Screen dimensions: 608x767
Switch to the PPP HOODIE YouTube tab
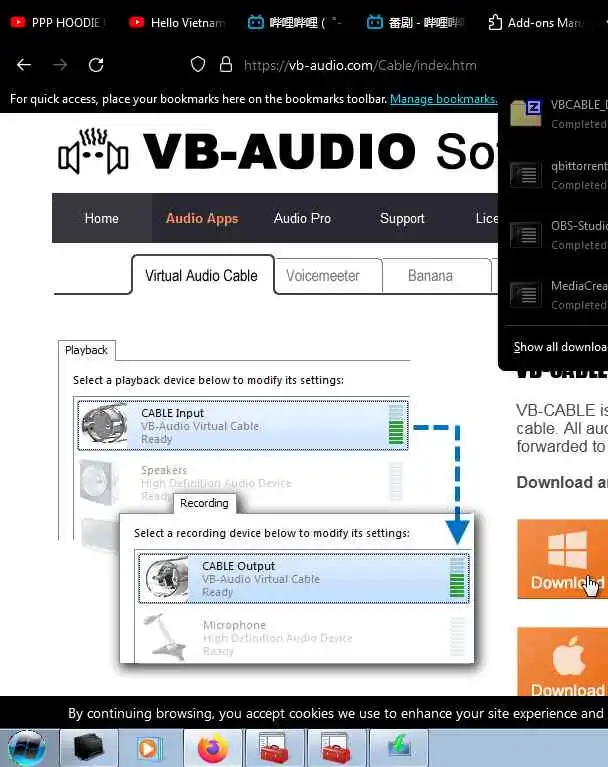(x=58, y=23)
